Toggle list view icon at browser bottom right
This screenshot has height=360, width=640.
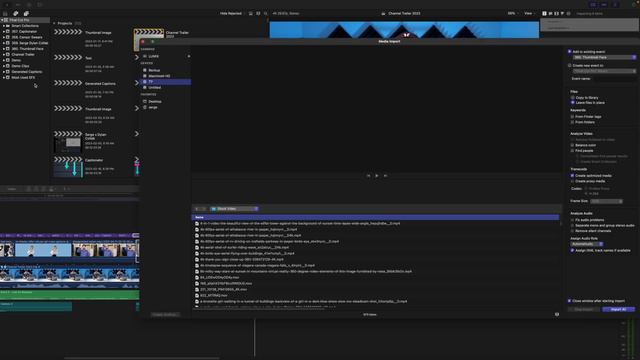[557, 314]
